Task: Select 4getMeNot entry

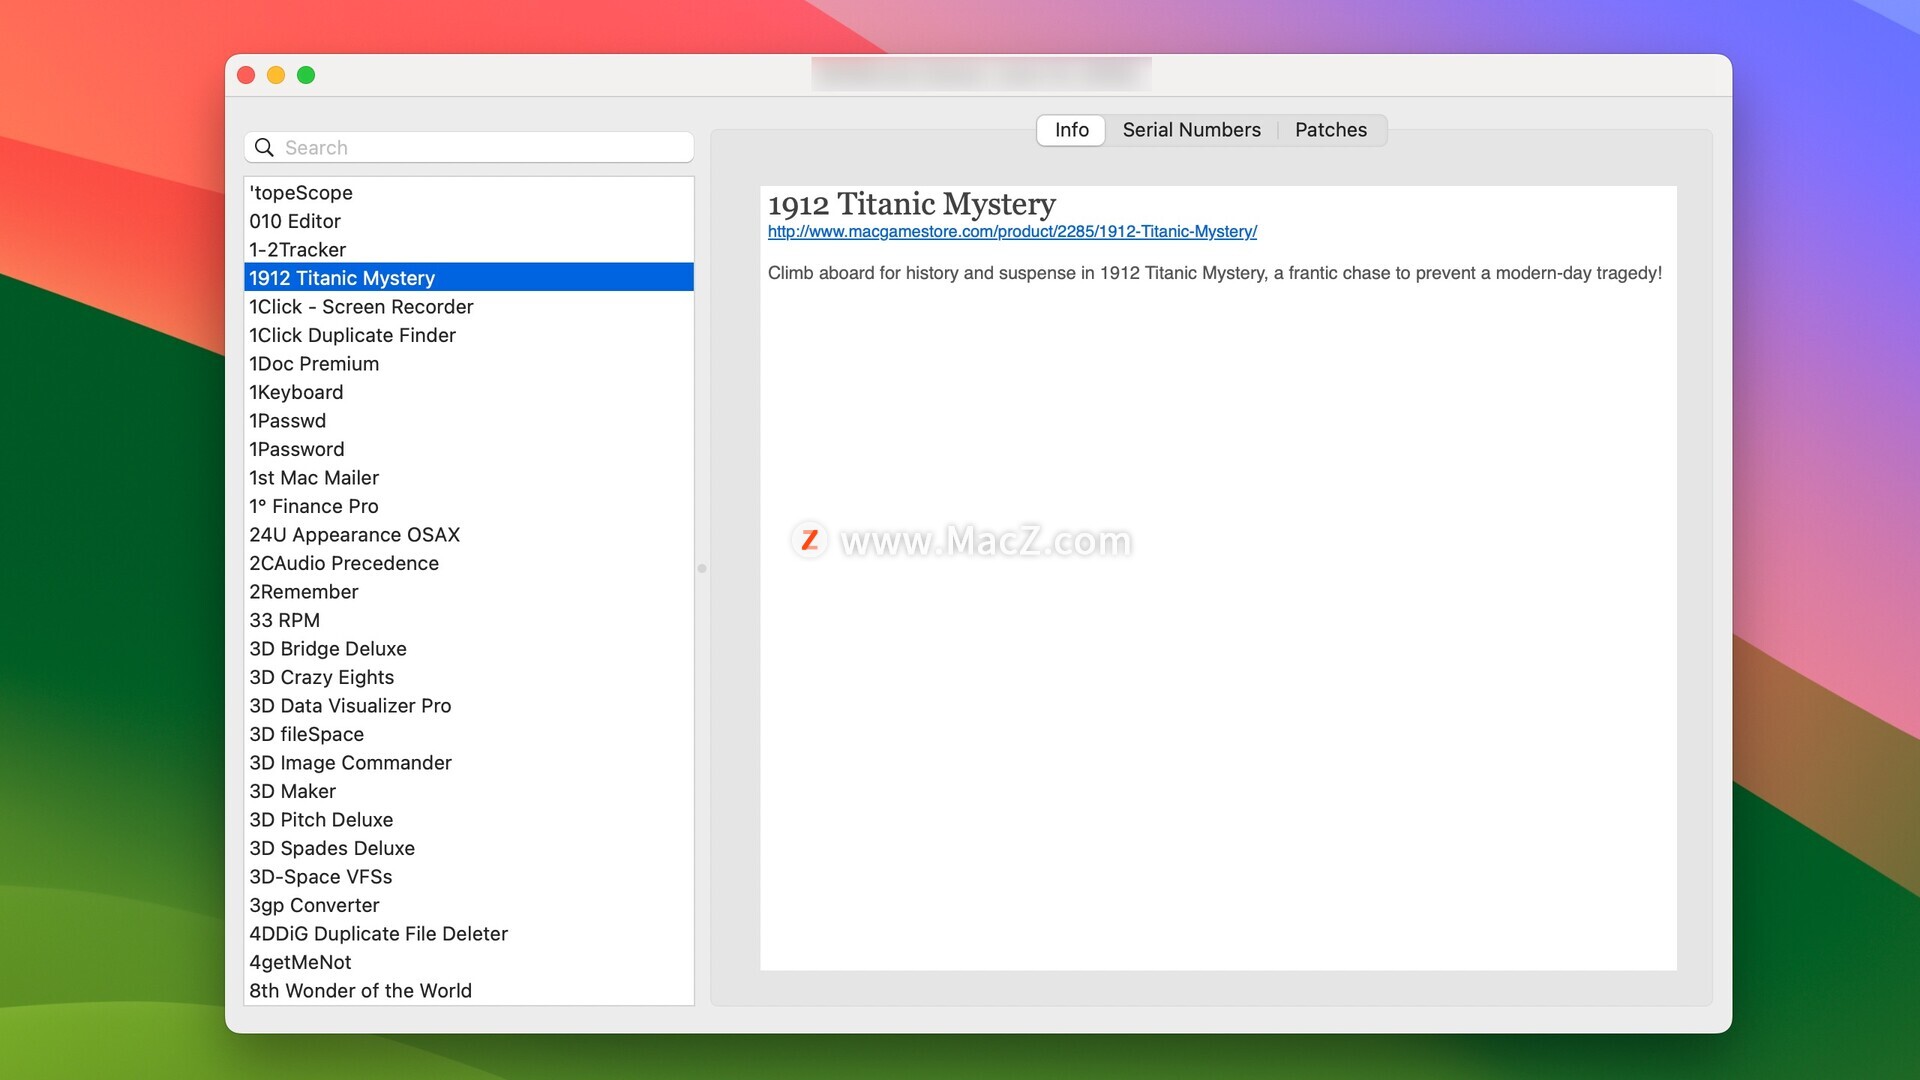Action: [x=468, y=962]
